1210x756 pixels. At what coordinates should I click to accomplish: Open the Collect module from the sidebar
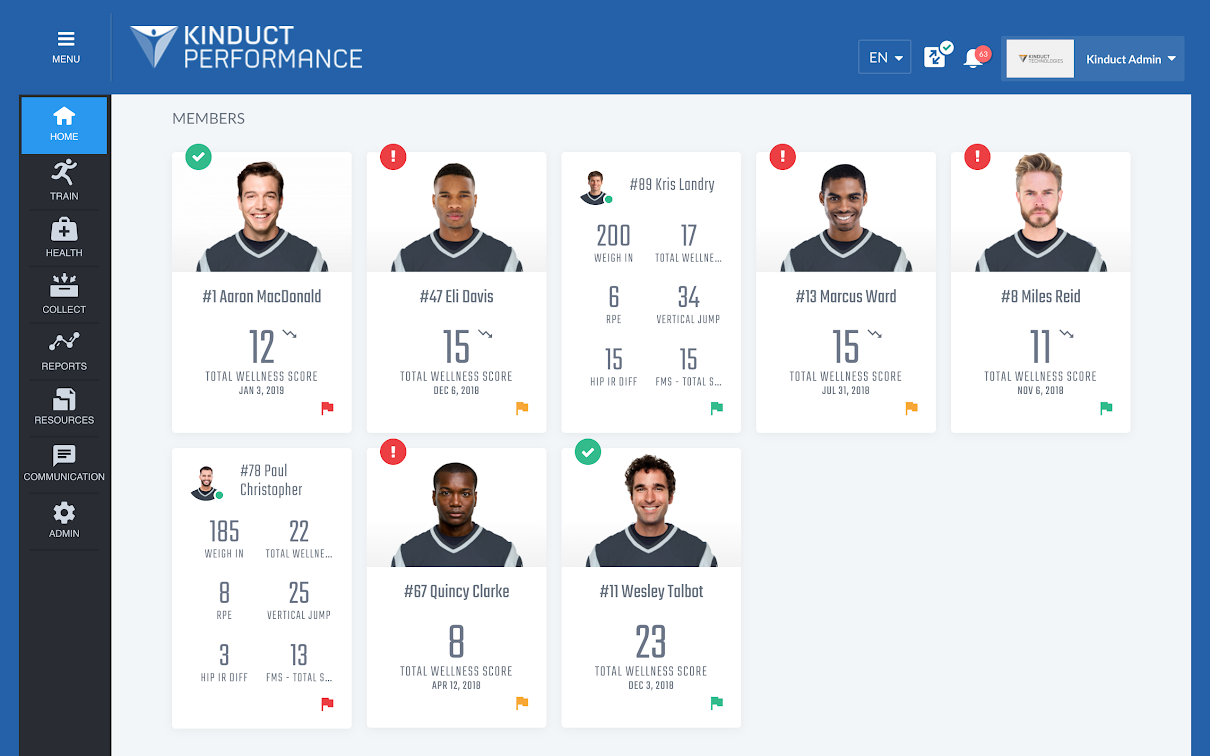tap(63, 295)
